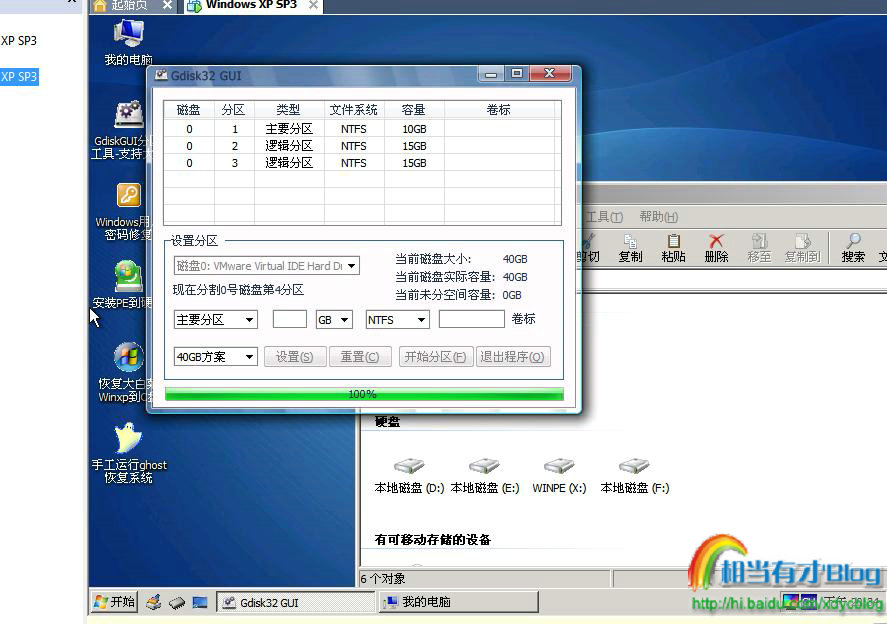Close the 起始页 tab

tap(167, 5)
